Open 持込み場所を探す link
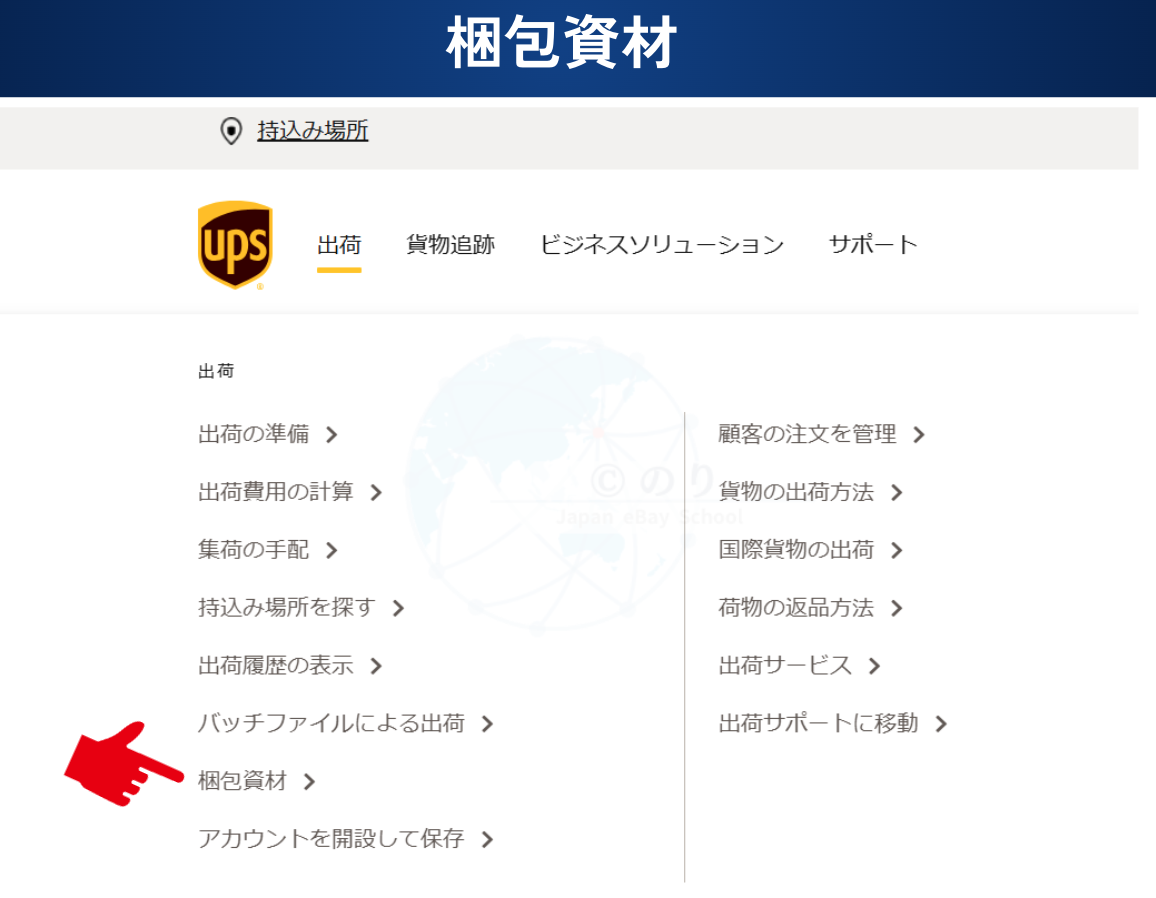The image size is (1156, 898). pos(287,608)
